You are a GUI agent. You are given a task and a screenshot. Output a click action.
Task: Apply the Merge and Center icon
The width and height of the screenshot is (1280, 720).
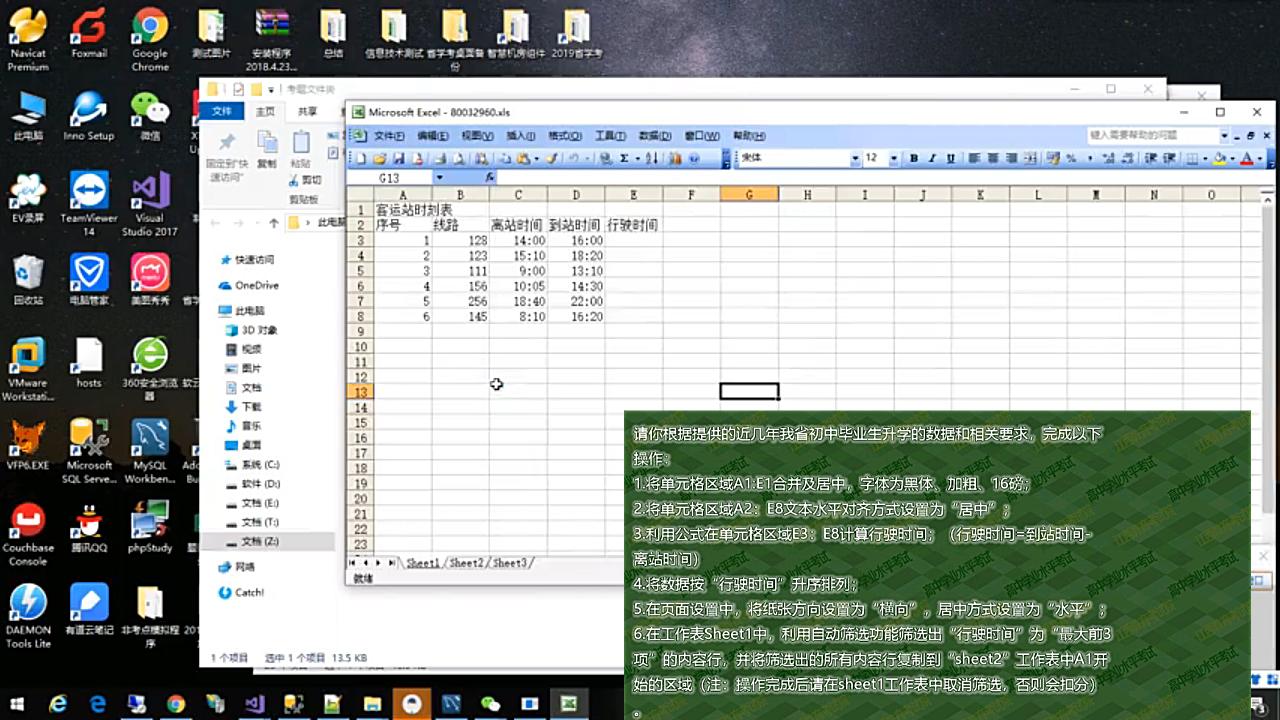tap(1028, 158)
